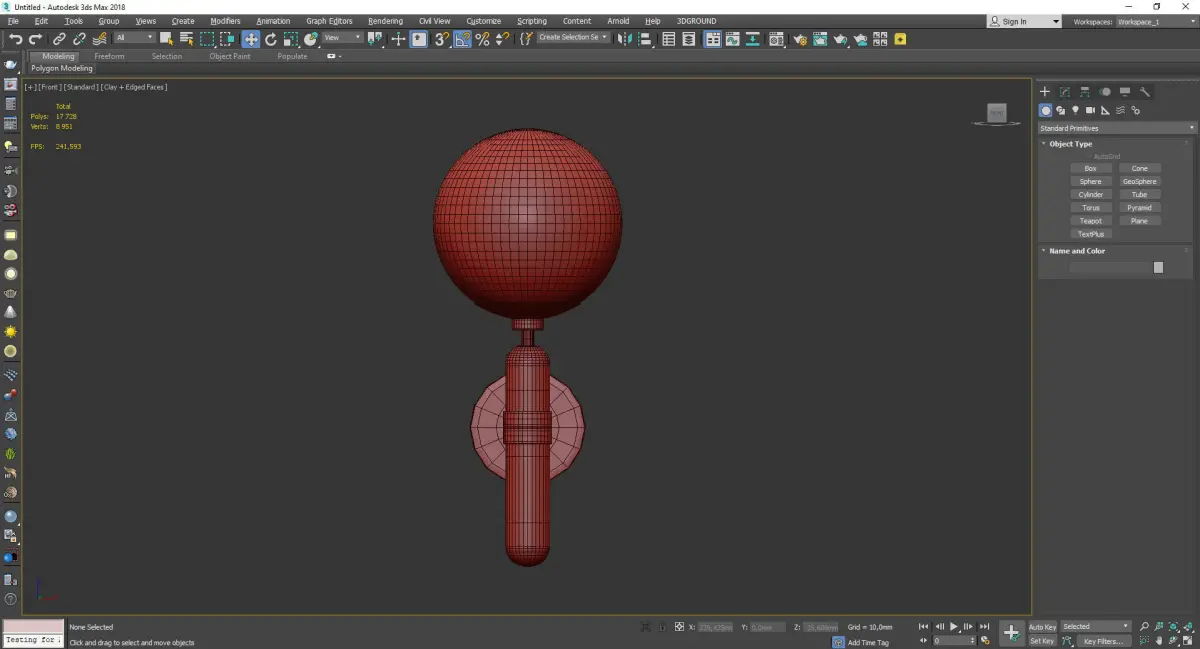Open the Graph Editors menu
This screenshot has height=649, width=1200.
pyautogui.click(x=329, y=21)
